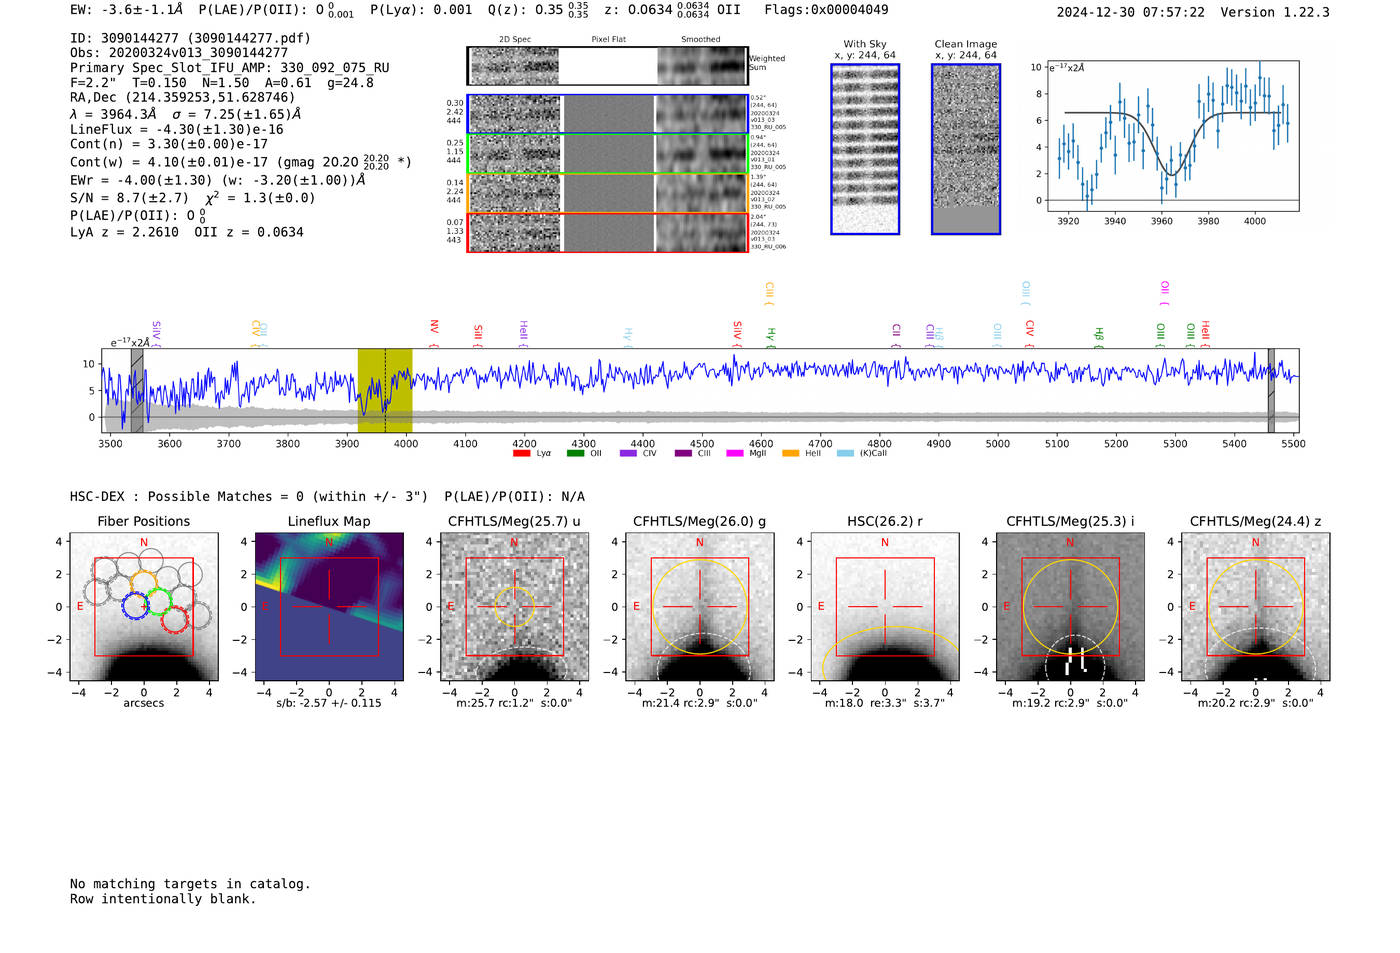1400x953 pixels.
Task: Click the 'LyA z = 2.2610' redshift text
Action: (124, 232)
